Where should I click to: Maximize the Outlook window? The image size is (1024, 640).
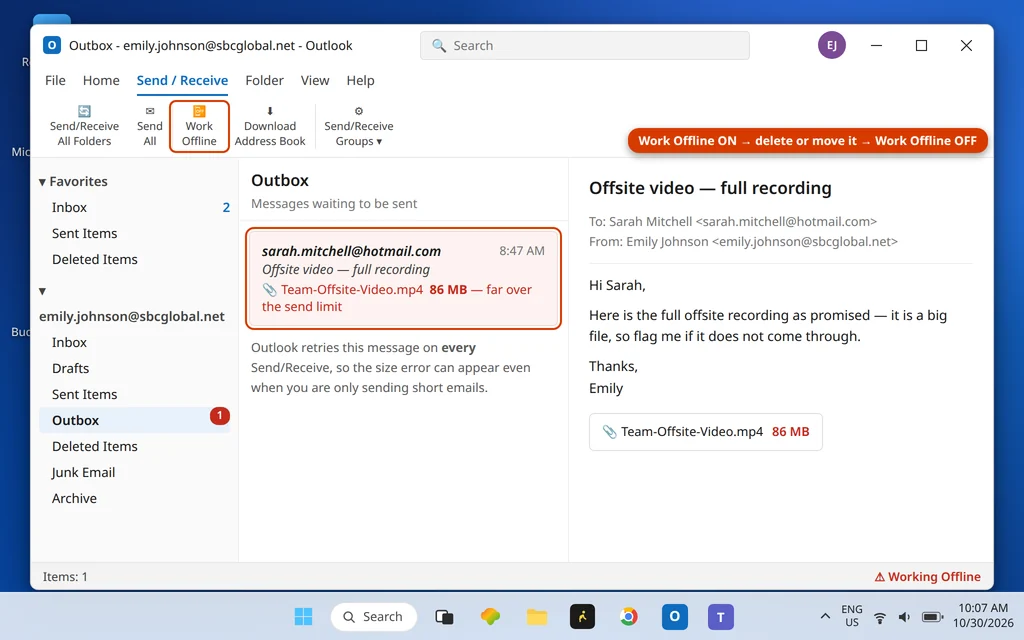coord(921,45)
